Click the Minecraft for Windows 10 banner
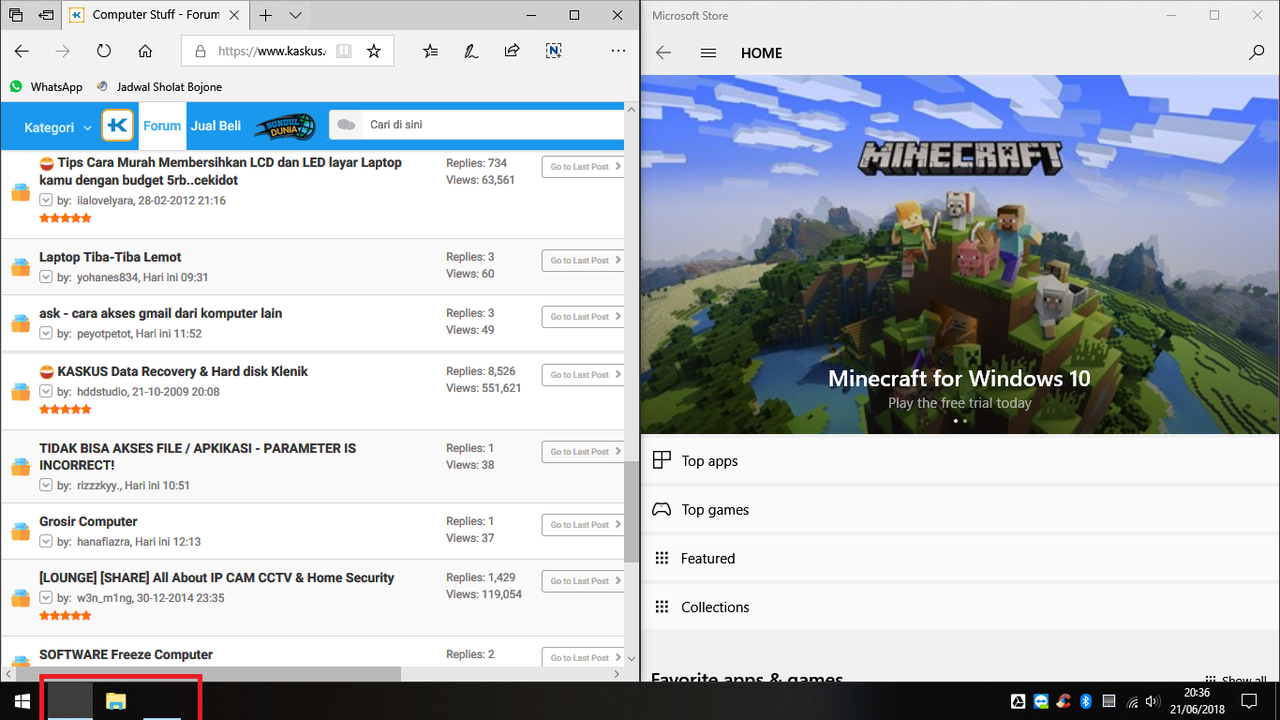 960,256
